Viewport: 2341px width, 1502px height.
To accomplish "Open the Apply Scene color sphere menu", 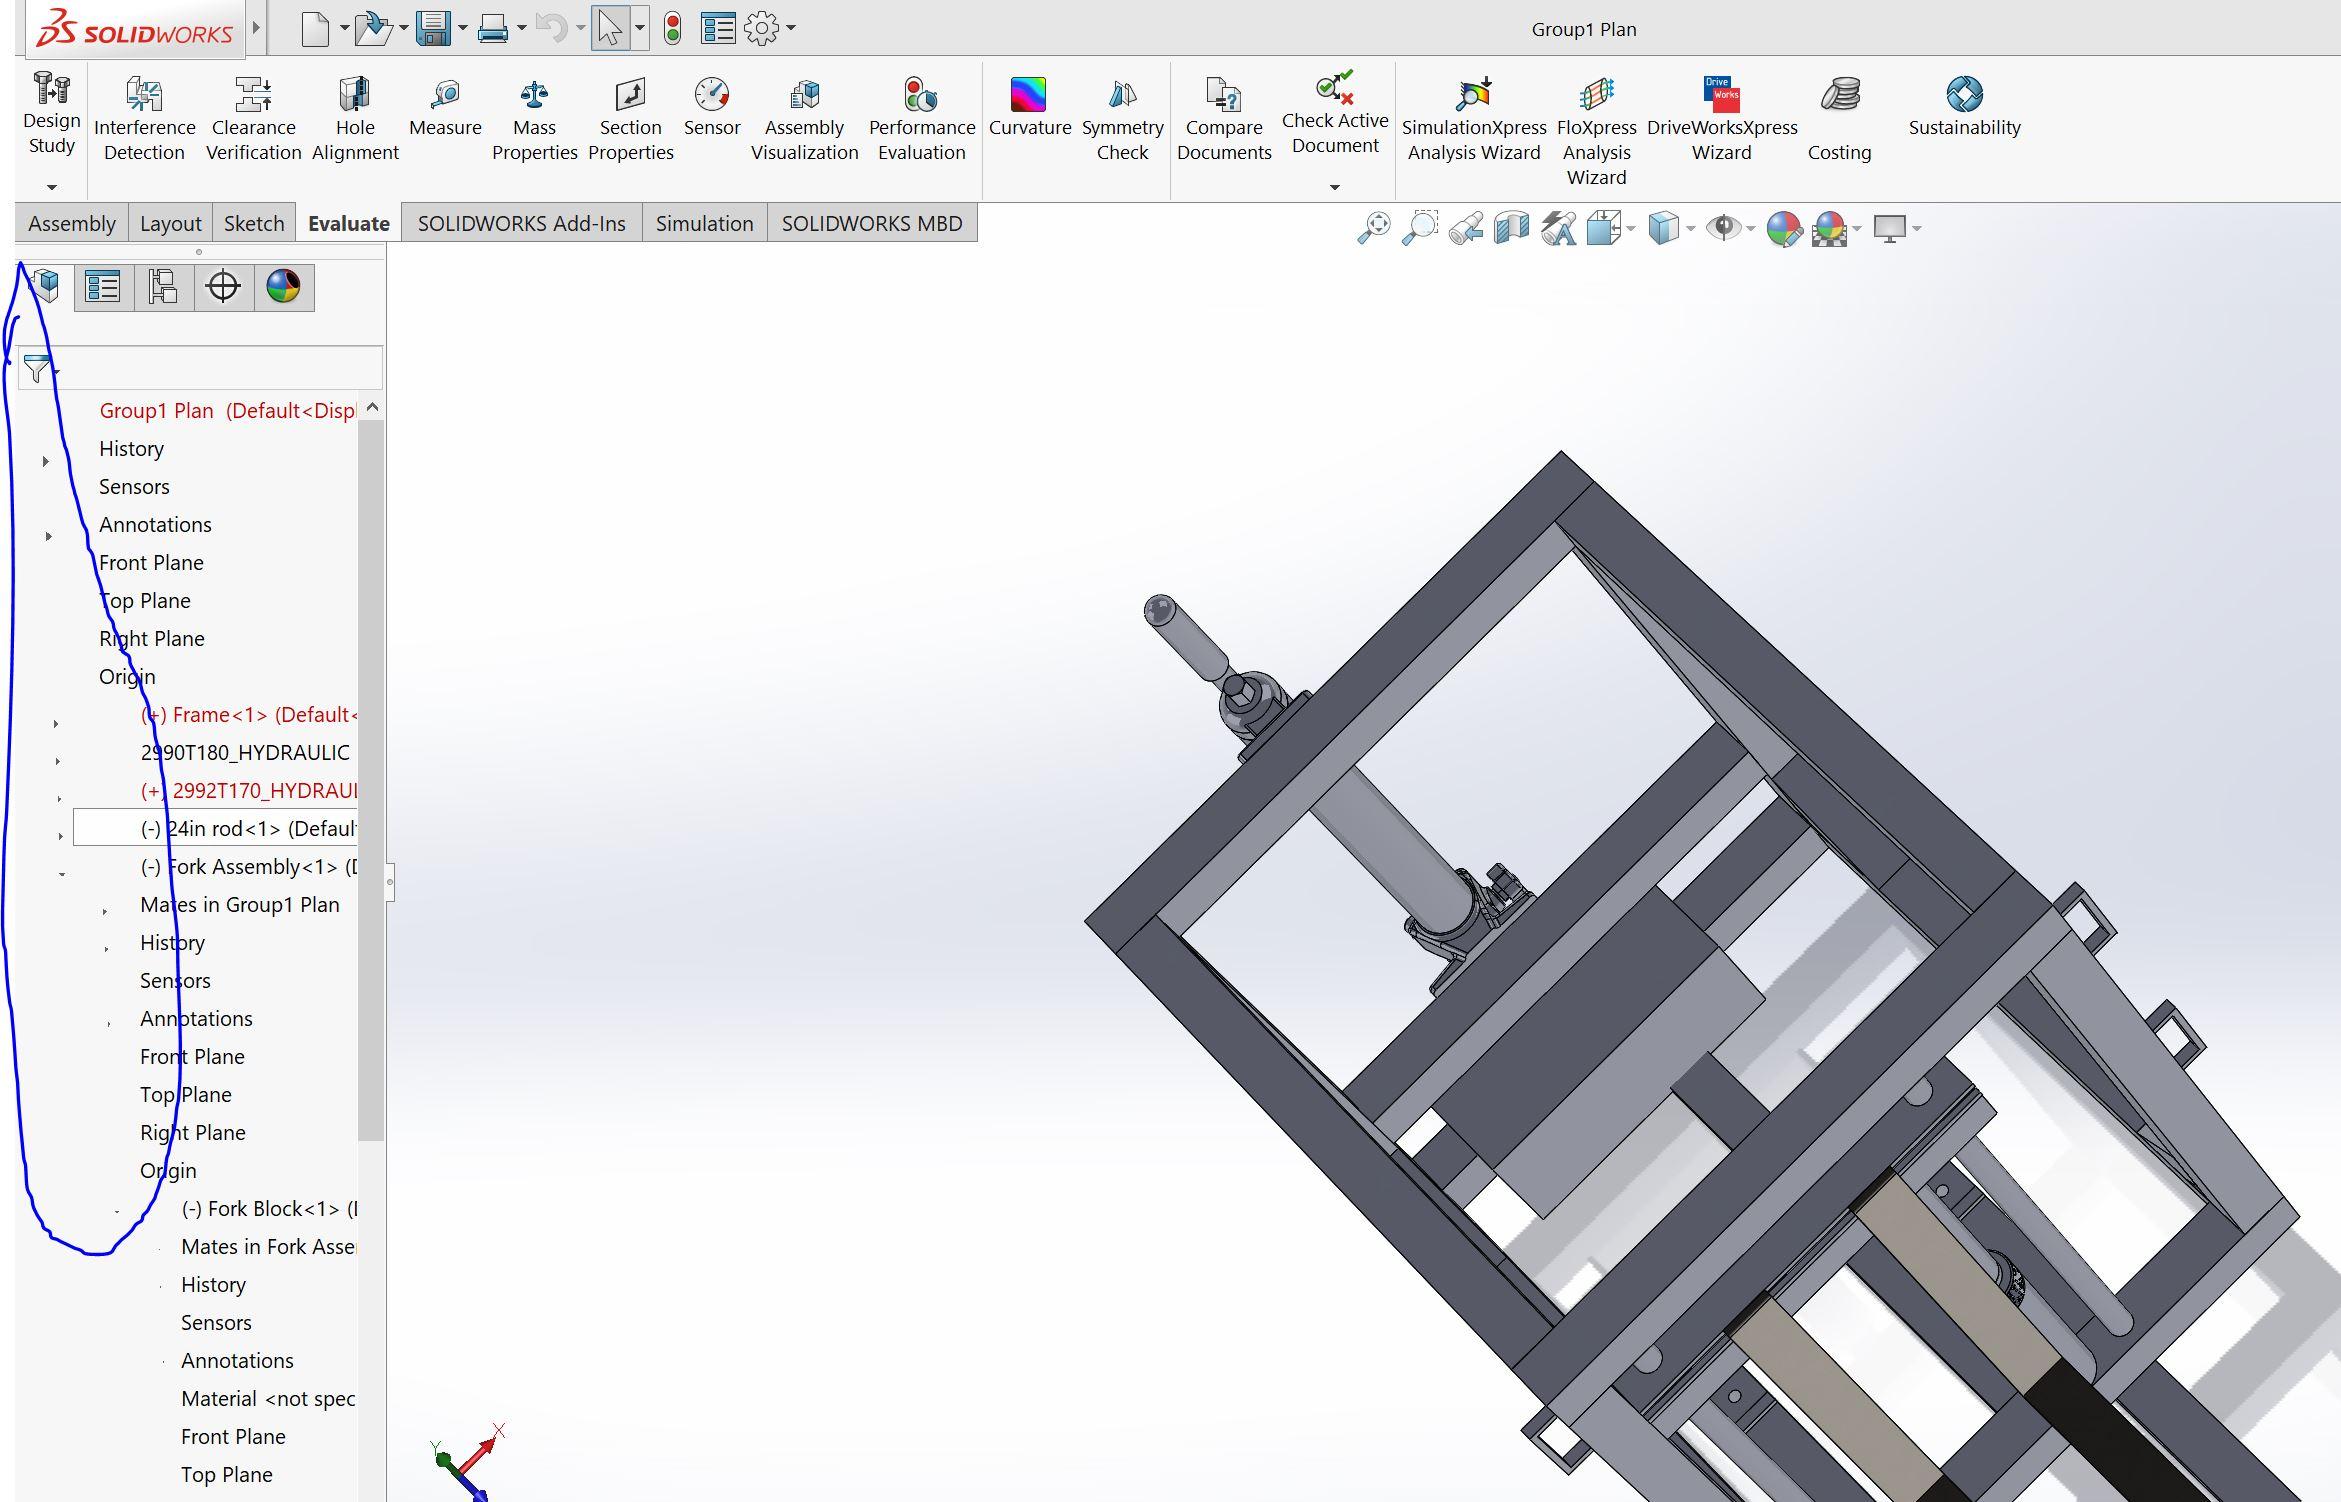I will [x=1829, y=228].
